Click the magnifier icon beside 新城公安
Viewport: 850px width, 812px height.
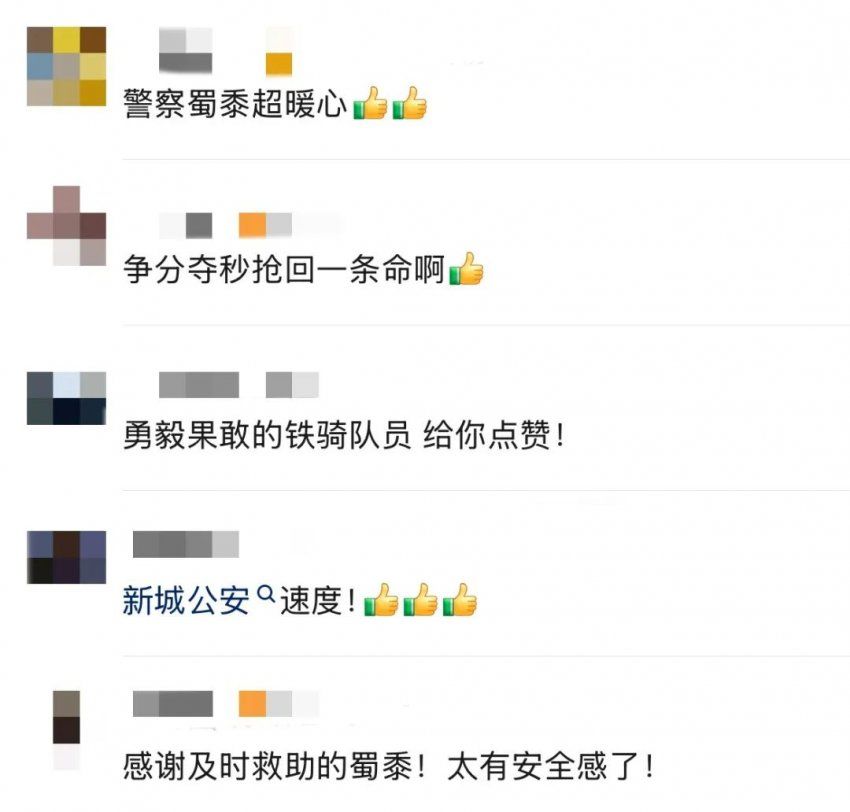click(x=266, y=594)
